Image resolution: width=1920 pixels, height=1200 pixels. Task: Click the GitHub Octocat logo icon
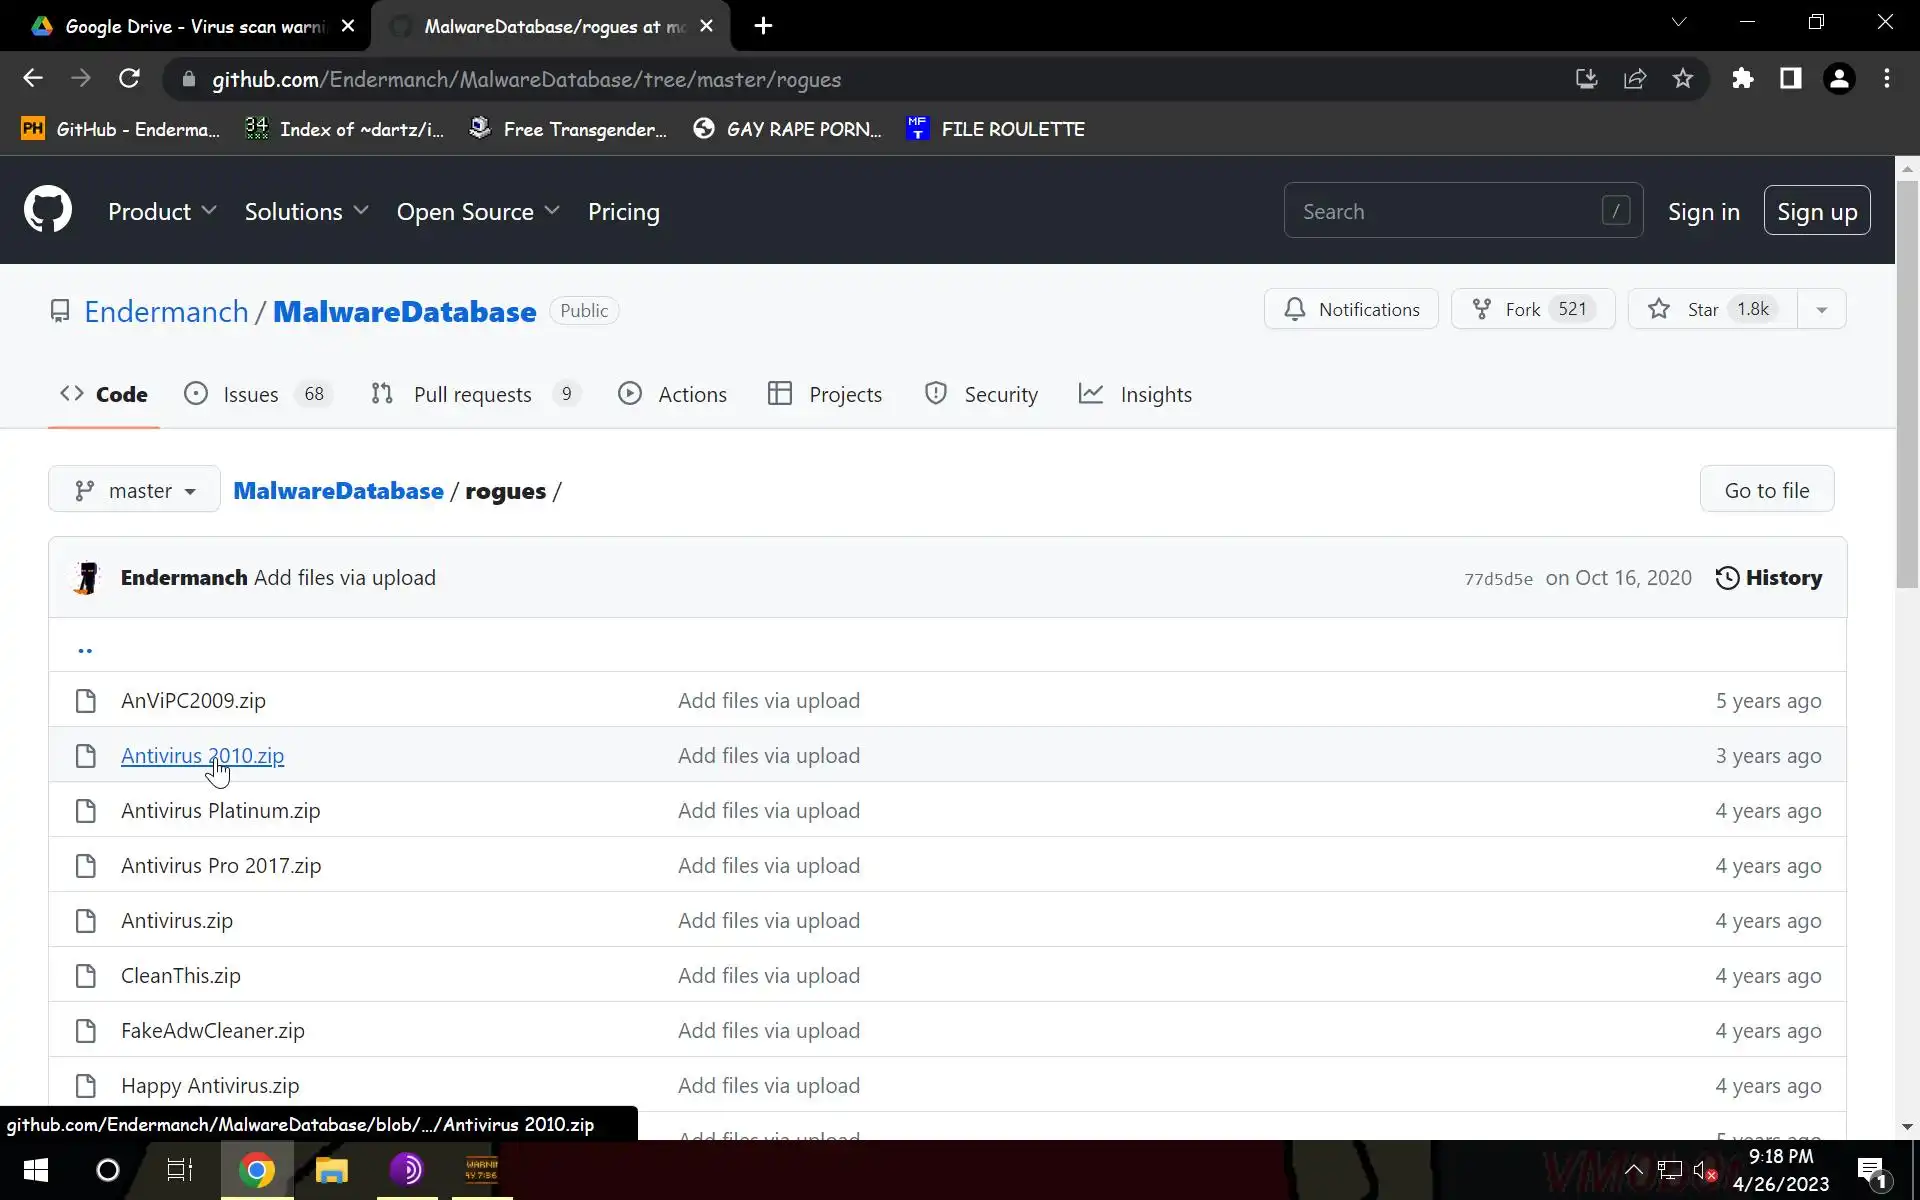coord(47,210)
